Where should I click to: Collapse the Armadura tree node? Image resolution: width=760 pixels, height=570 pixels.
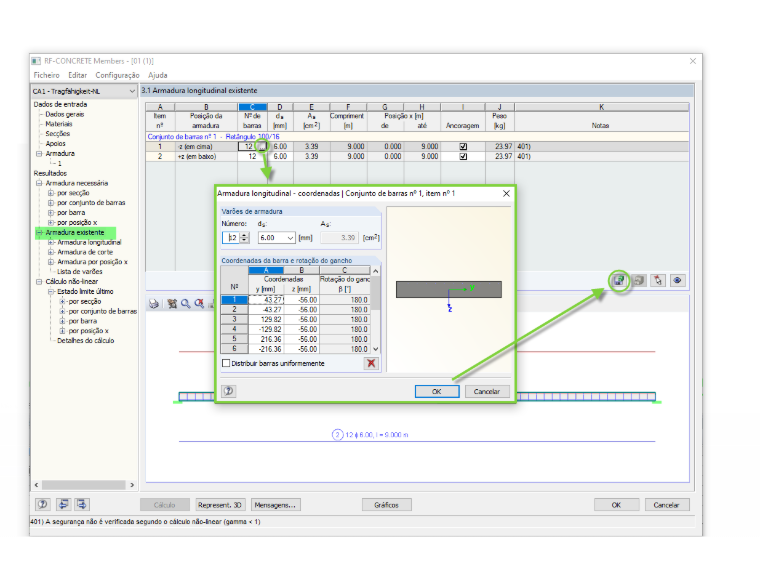[x=39, y=154]
